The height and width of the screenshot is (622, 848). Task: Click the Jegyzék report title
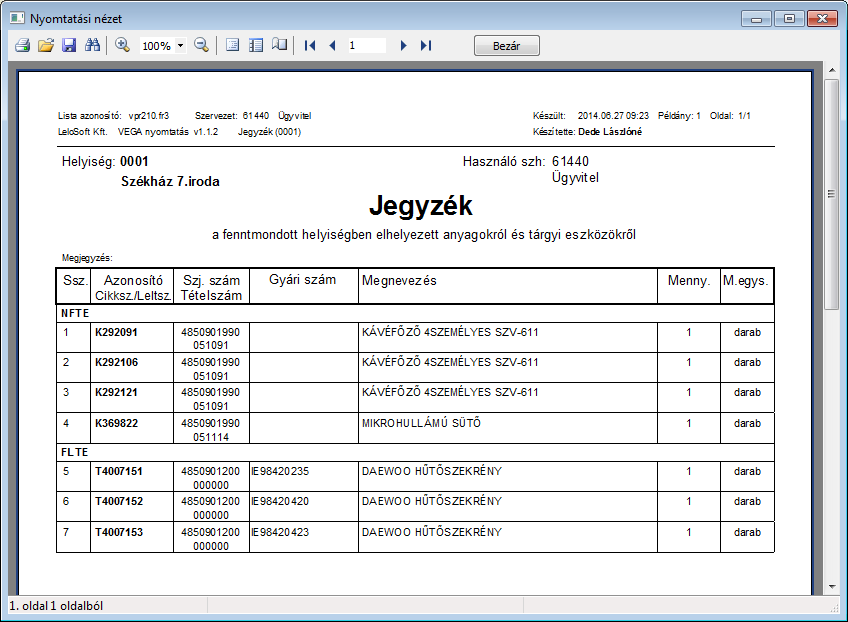tap(421, 206)
